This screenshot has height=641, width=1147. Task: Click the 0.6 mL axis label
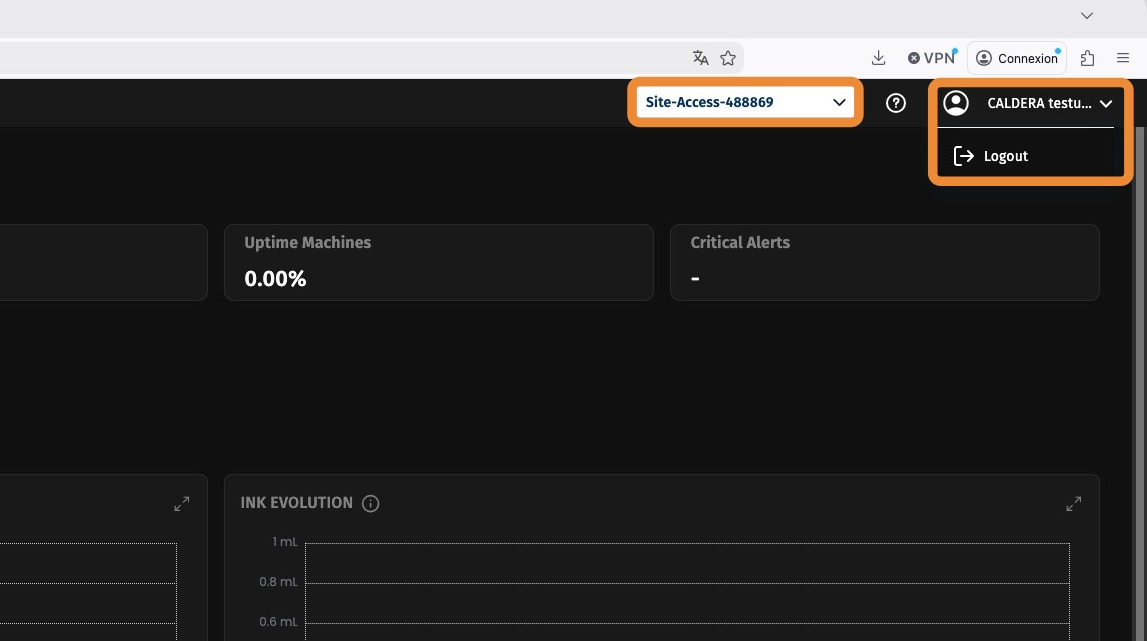[x=278, y=621]
